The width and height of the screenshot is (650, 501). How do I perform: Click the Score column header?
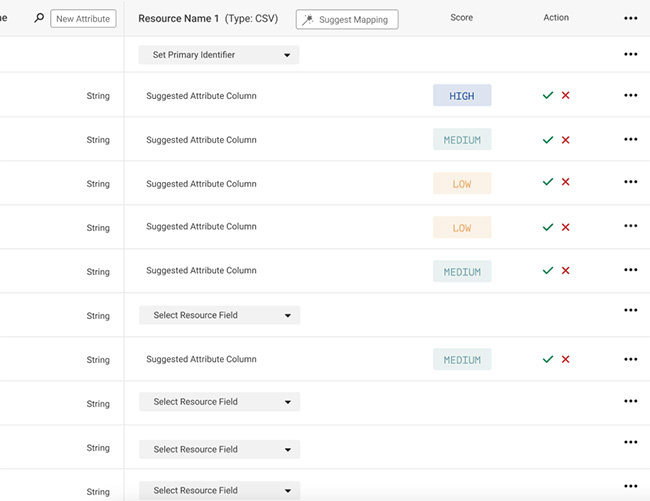click(461, 17)
